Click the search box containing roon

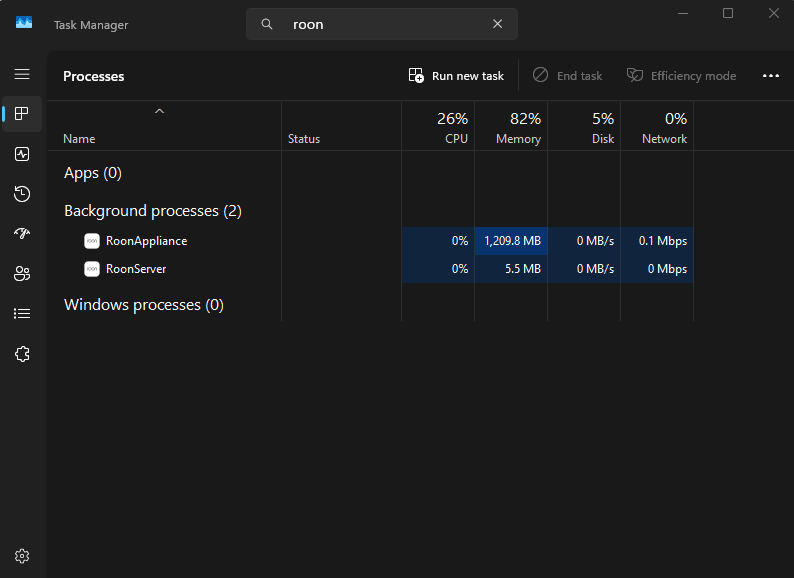tap(382, 24)
